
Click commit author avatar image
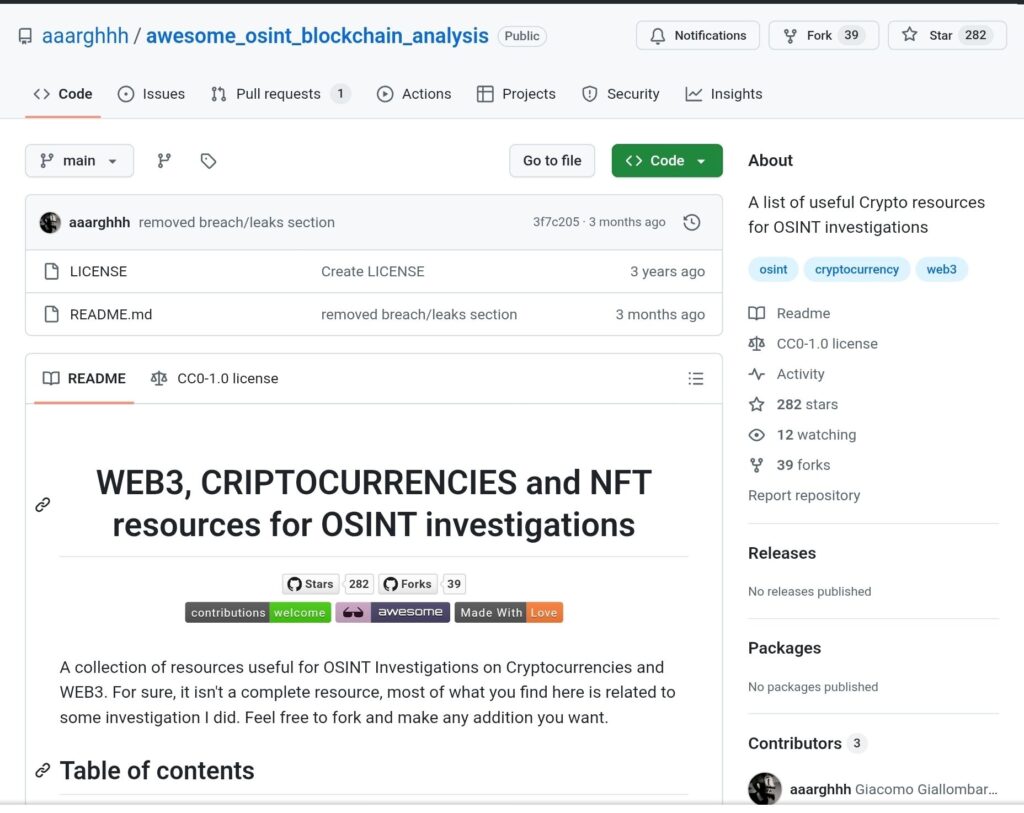[50, 223]
